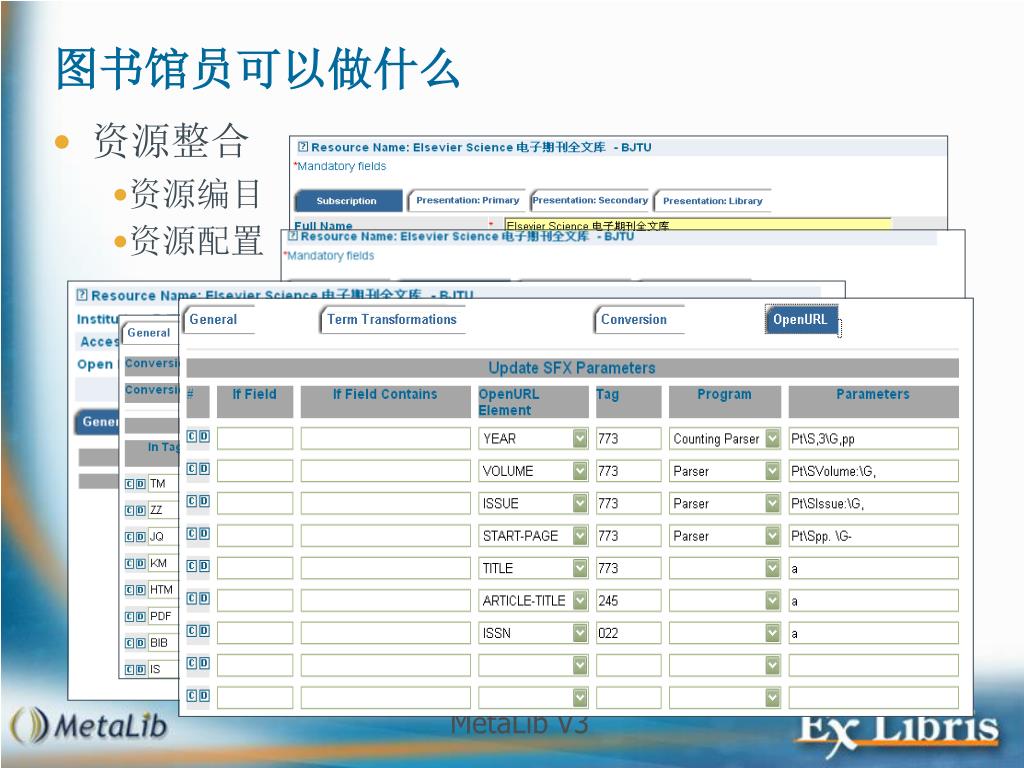The height and width of the screenshot is (768, 1024).
Task: Click the D icon in the YEAR row
Action: pos(204,436)
